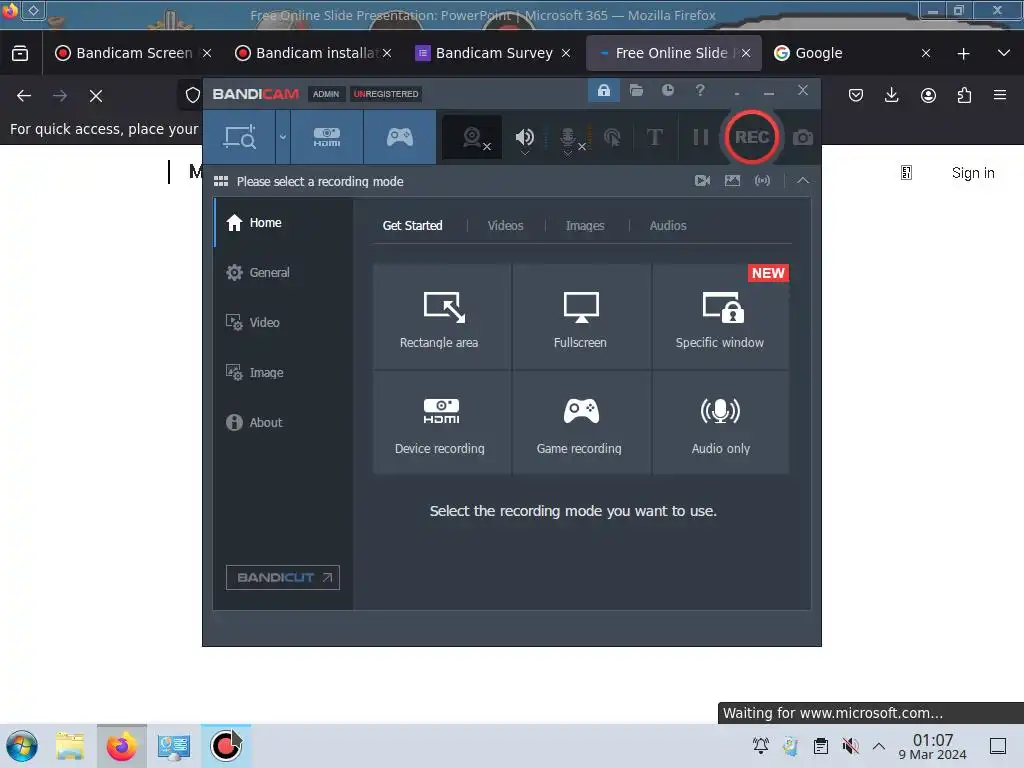1024x768 pixels.
Task: Open a new Firefox tab
Action: point(963,54)
